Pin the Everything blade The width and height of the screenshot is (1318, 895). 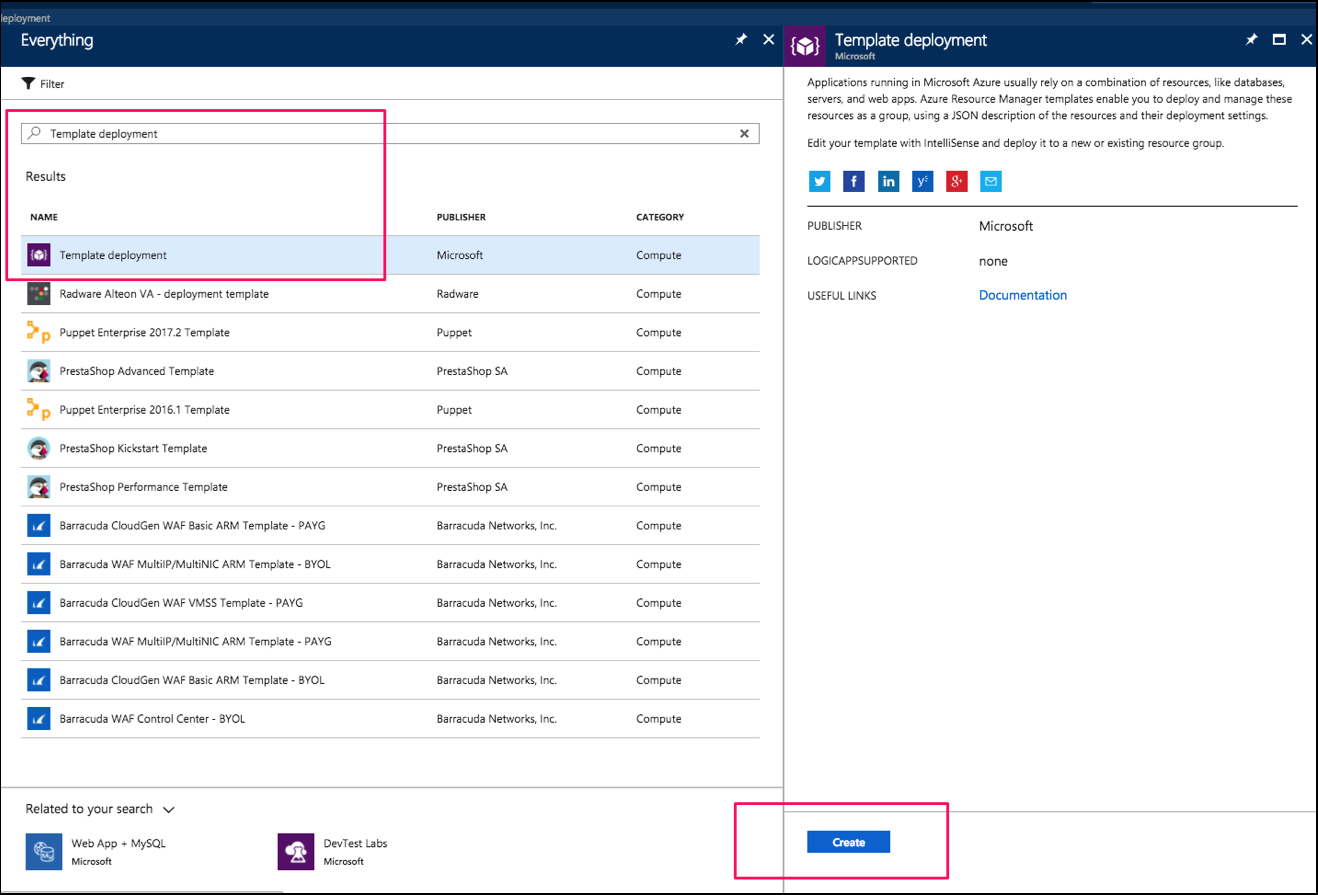[x=740, y=39]
